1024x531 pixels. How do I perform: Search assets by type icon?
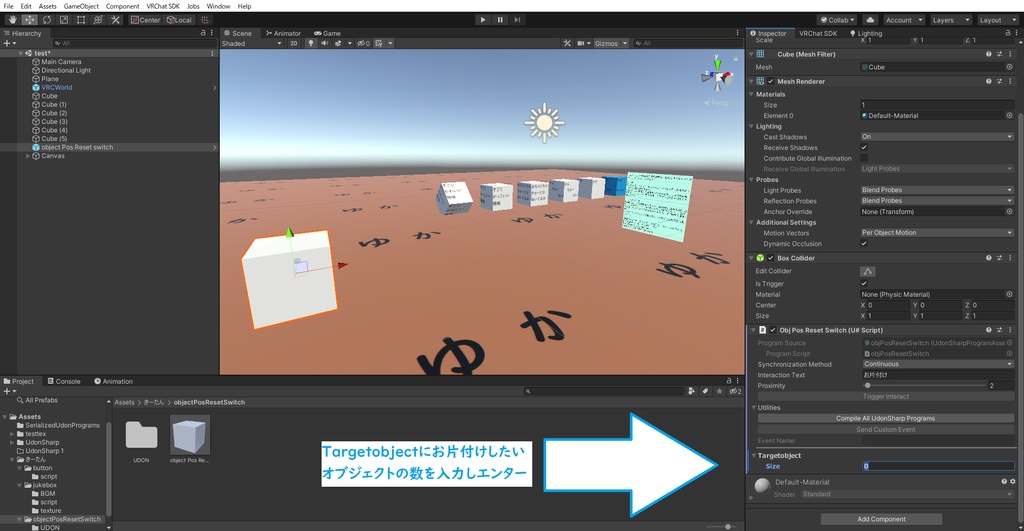(x=691, y=391)
